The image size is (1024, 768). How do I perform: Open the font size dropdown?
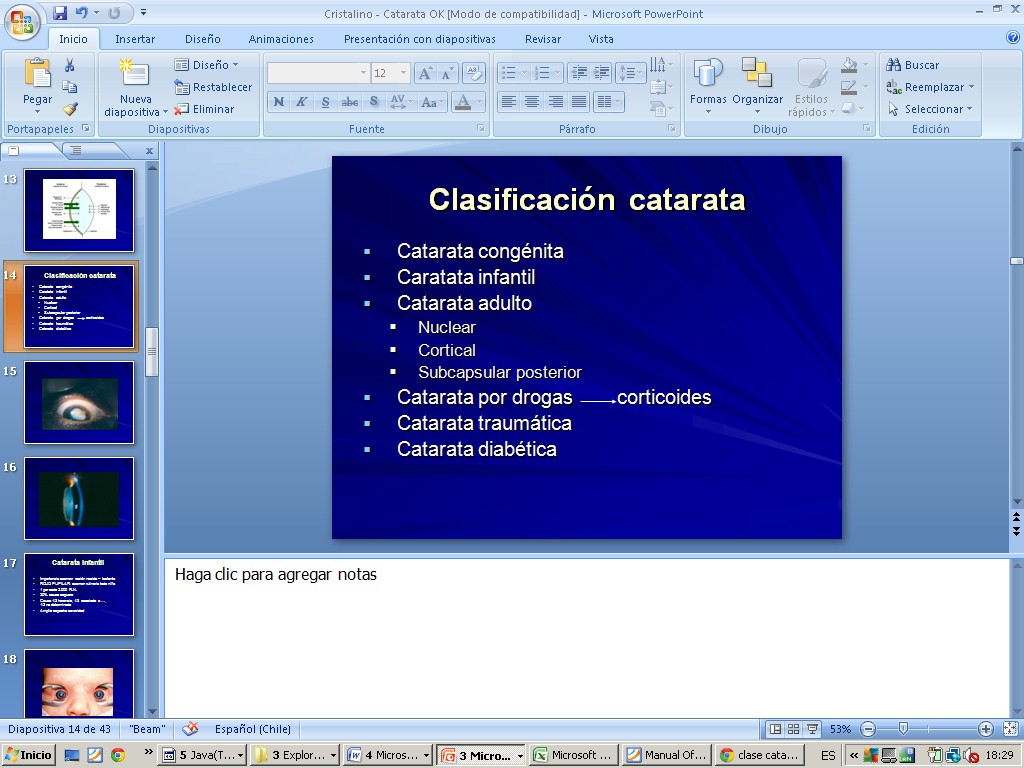[404, 73]
